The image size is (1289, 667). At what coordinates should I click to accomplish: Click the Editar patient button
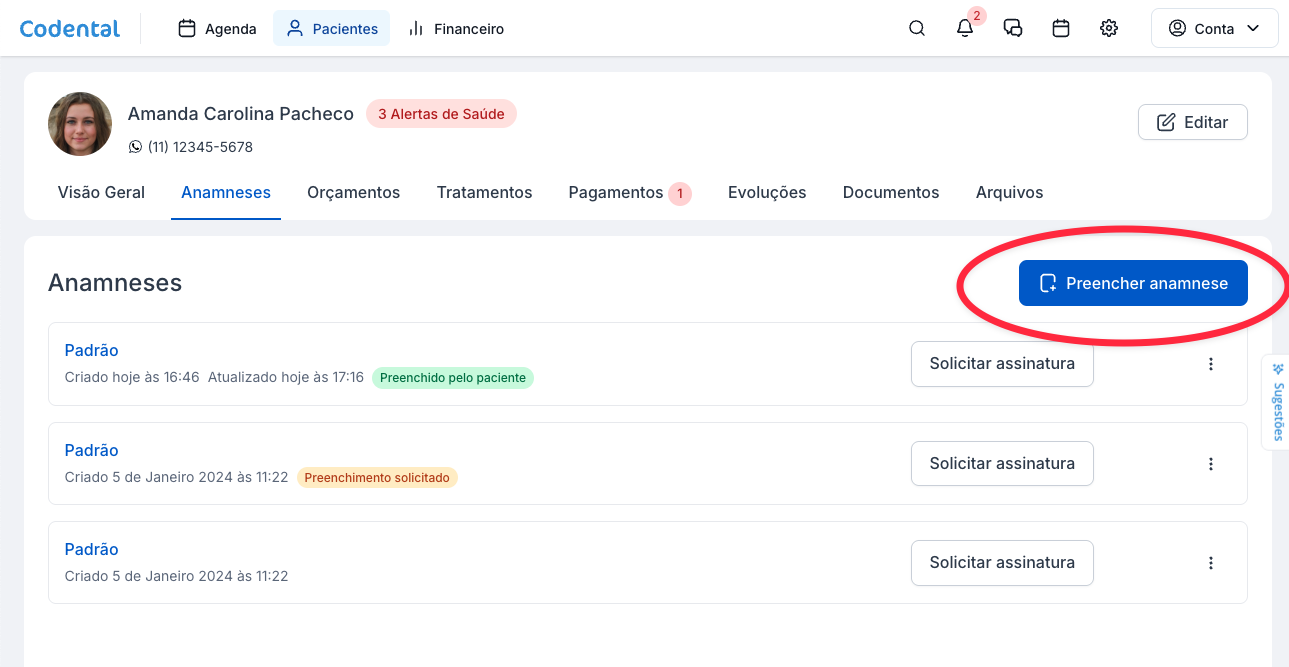pyautogui.click(x=1192, y=122)
